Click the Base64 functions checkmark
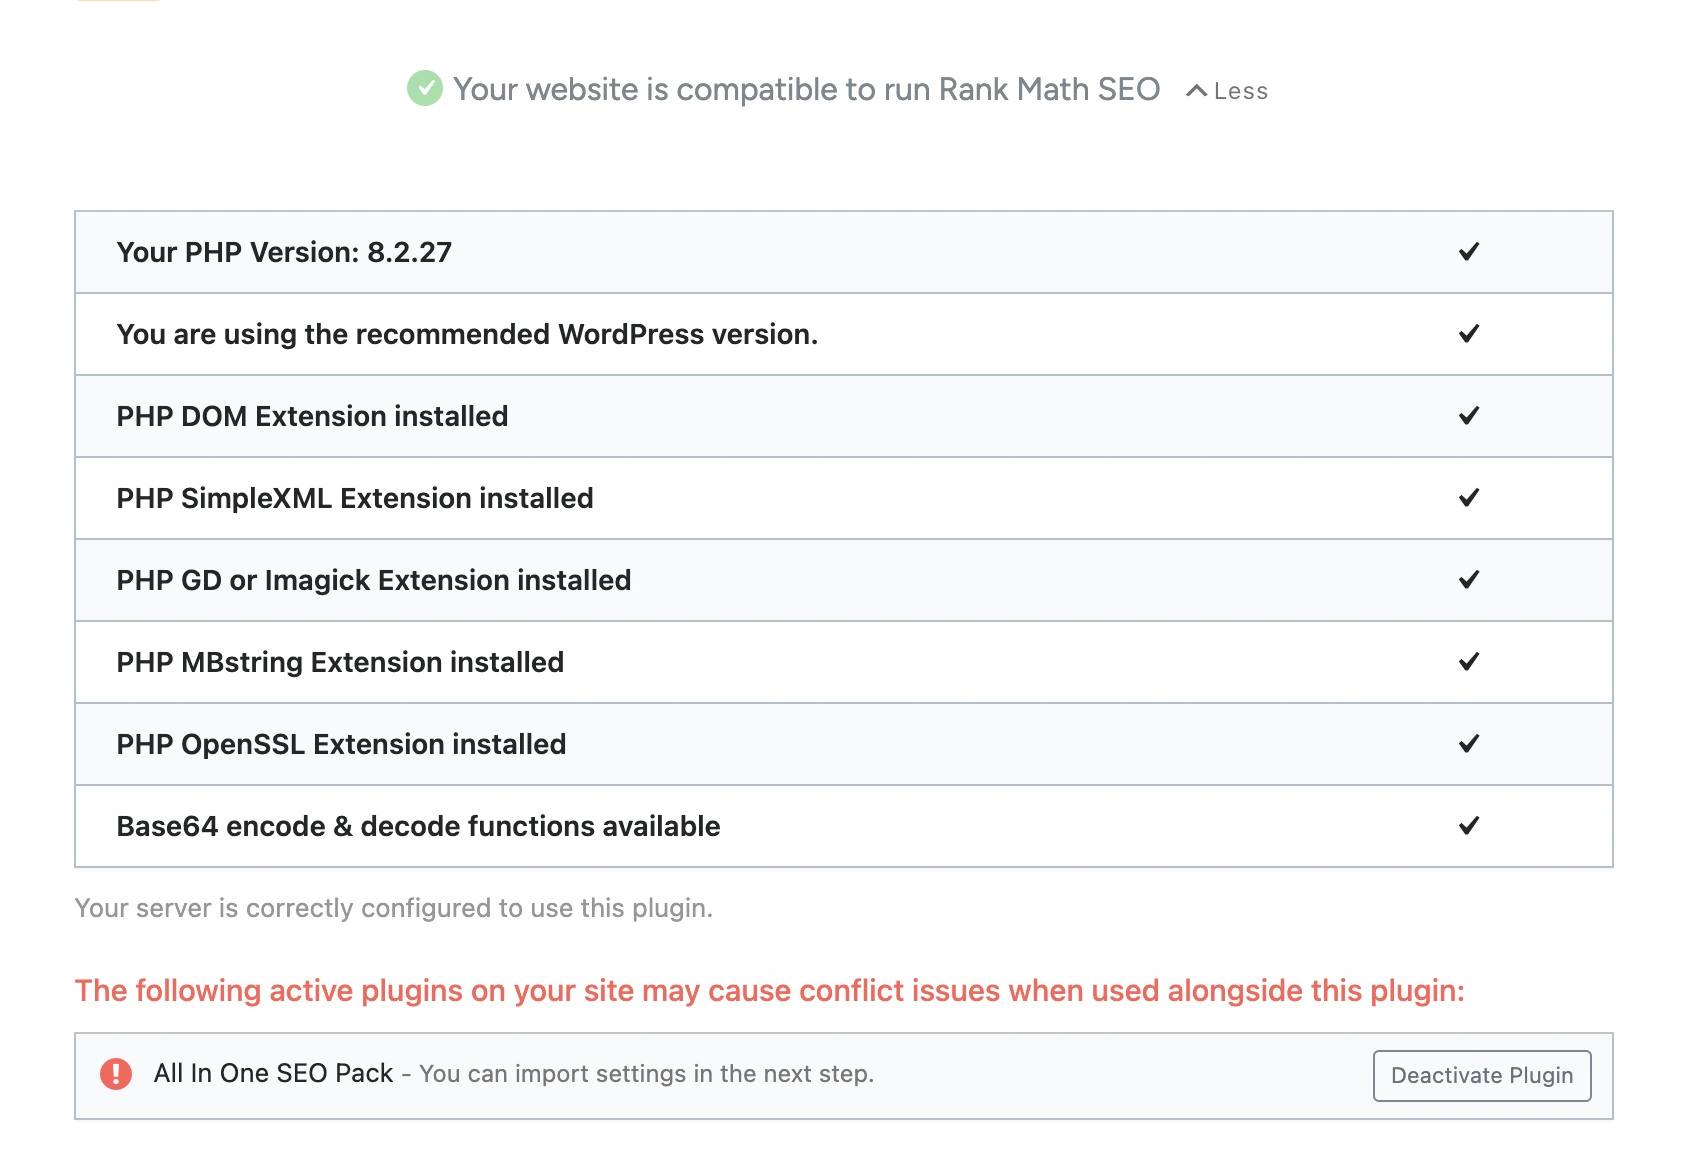Viewport: 1688px width, 1168px height. pos(1468,826)
